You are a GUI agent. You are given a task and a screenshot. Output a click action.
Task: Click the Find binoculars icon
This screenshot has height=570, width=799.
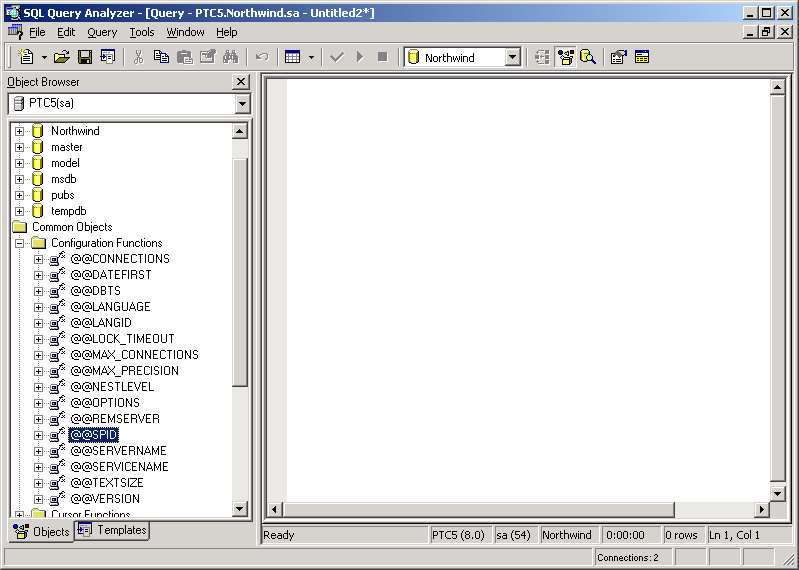pos(229,57)
